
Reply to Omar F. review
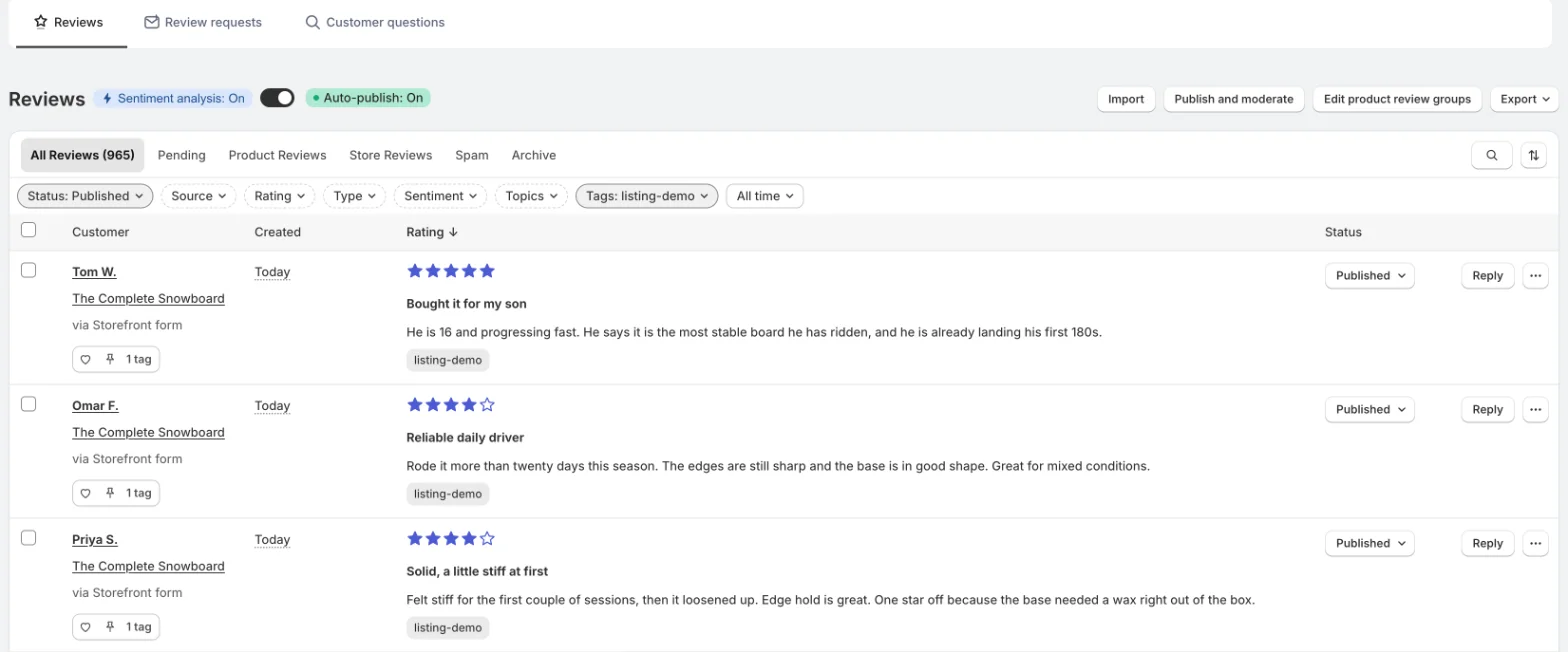pyautogui.click(x=1487, y=409)
